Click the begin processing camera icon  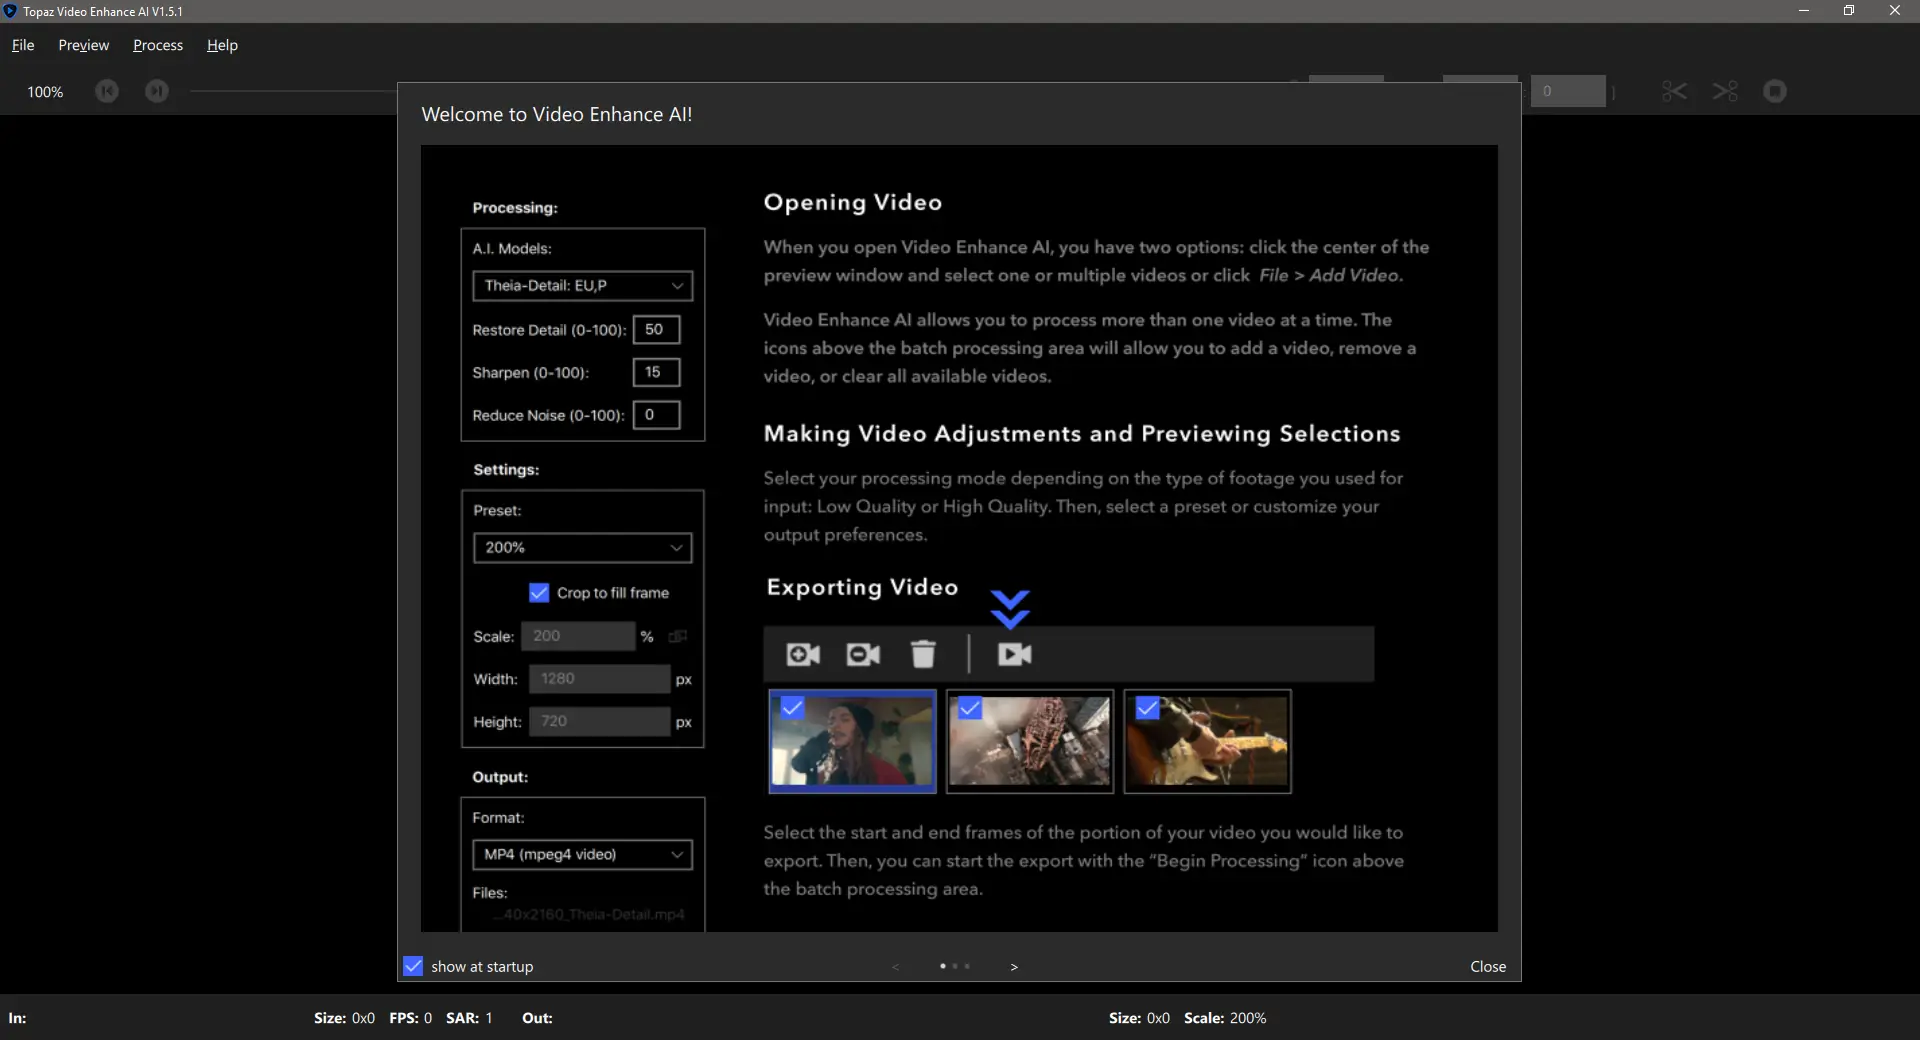[1014, 654]
